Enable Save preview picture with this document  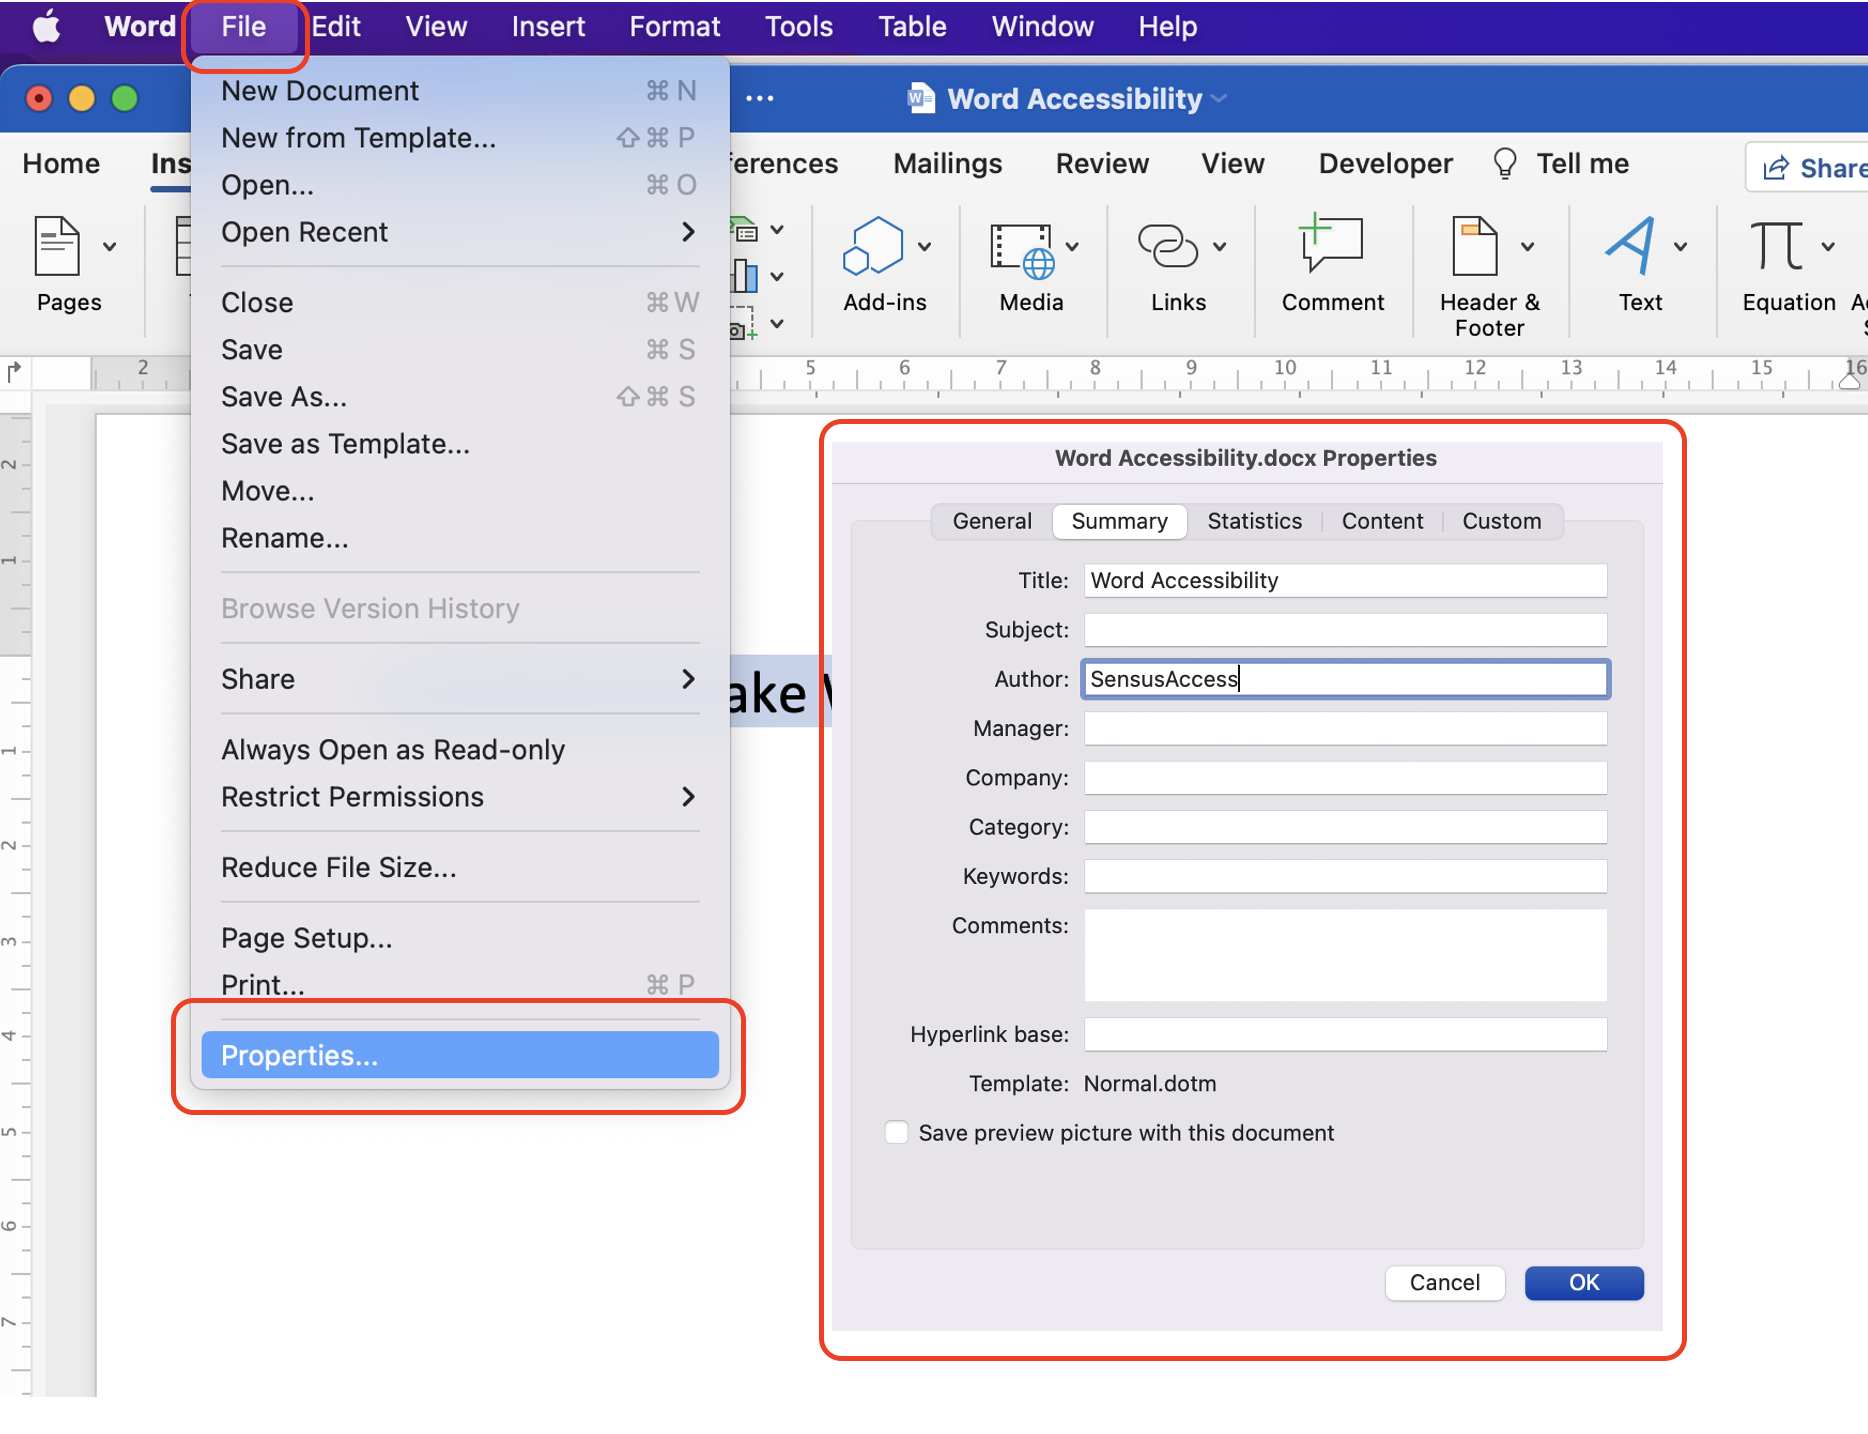click(896, 1131)
